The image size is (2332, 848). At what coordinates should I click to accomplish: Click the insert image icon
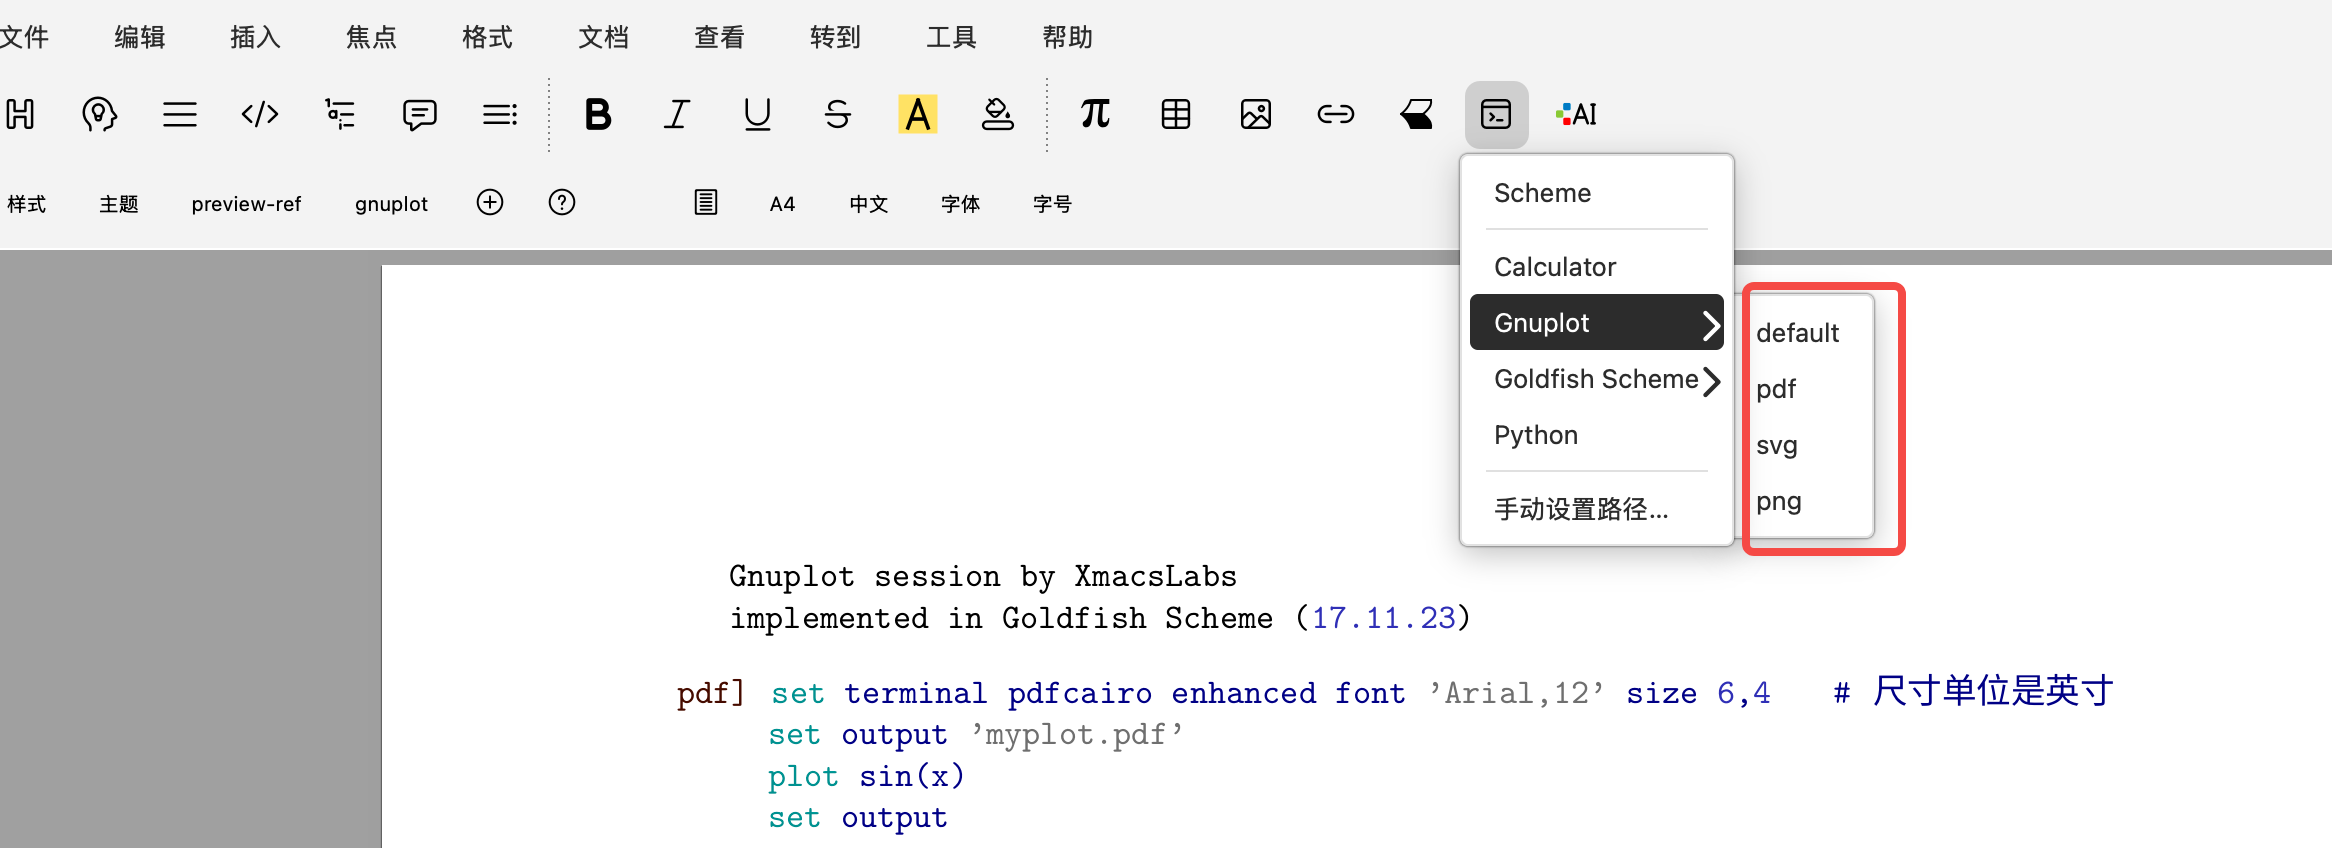(x=1256, y=114)
